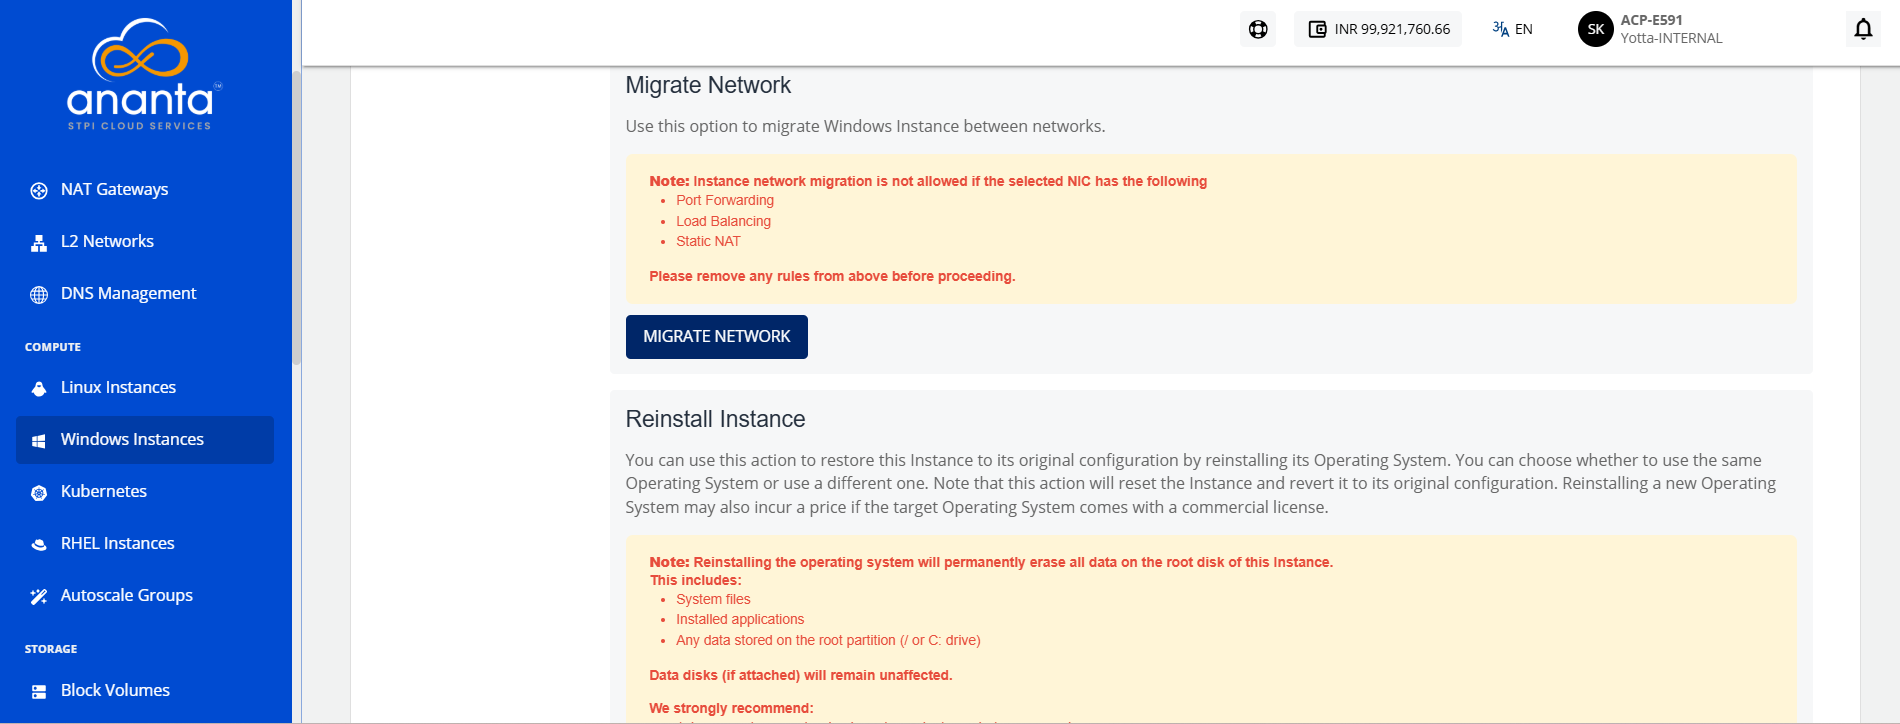
Task: Click the NAT Gateways icon
Action: point(39,190)
